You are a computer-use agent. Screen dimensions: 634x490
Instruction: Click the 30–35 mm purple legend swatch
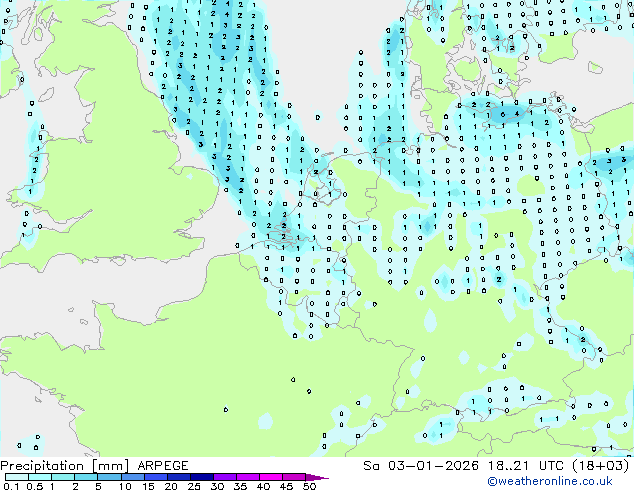coord(224,477)
